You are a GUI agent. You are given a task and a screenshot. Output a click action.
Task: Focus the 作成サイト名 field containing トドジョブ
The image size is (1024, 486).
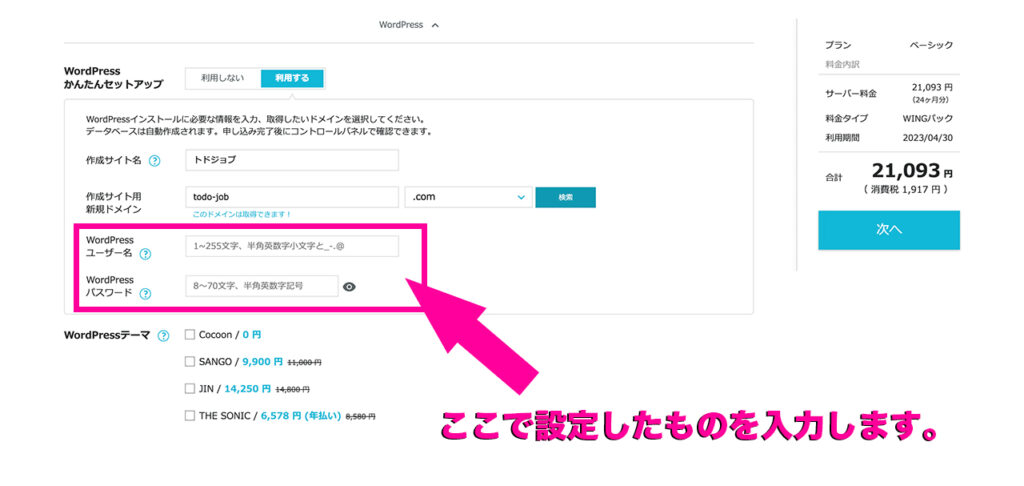pyautogui.click(x=292, y=160)
